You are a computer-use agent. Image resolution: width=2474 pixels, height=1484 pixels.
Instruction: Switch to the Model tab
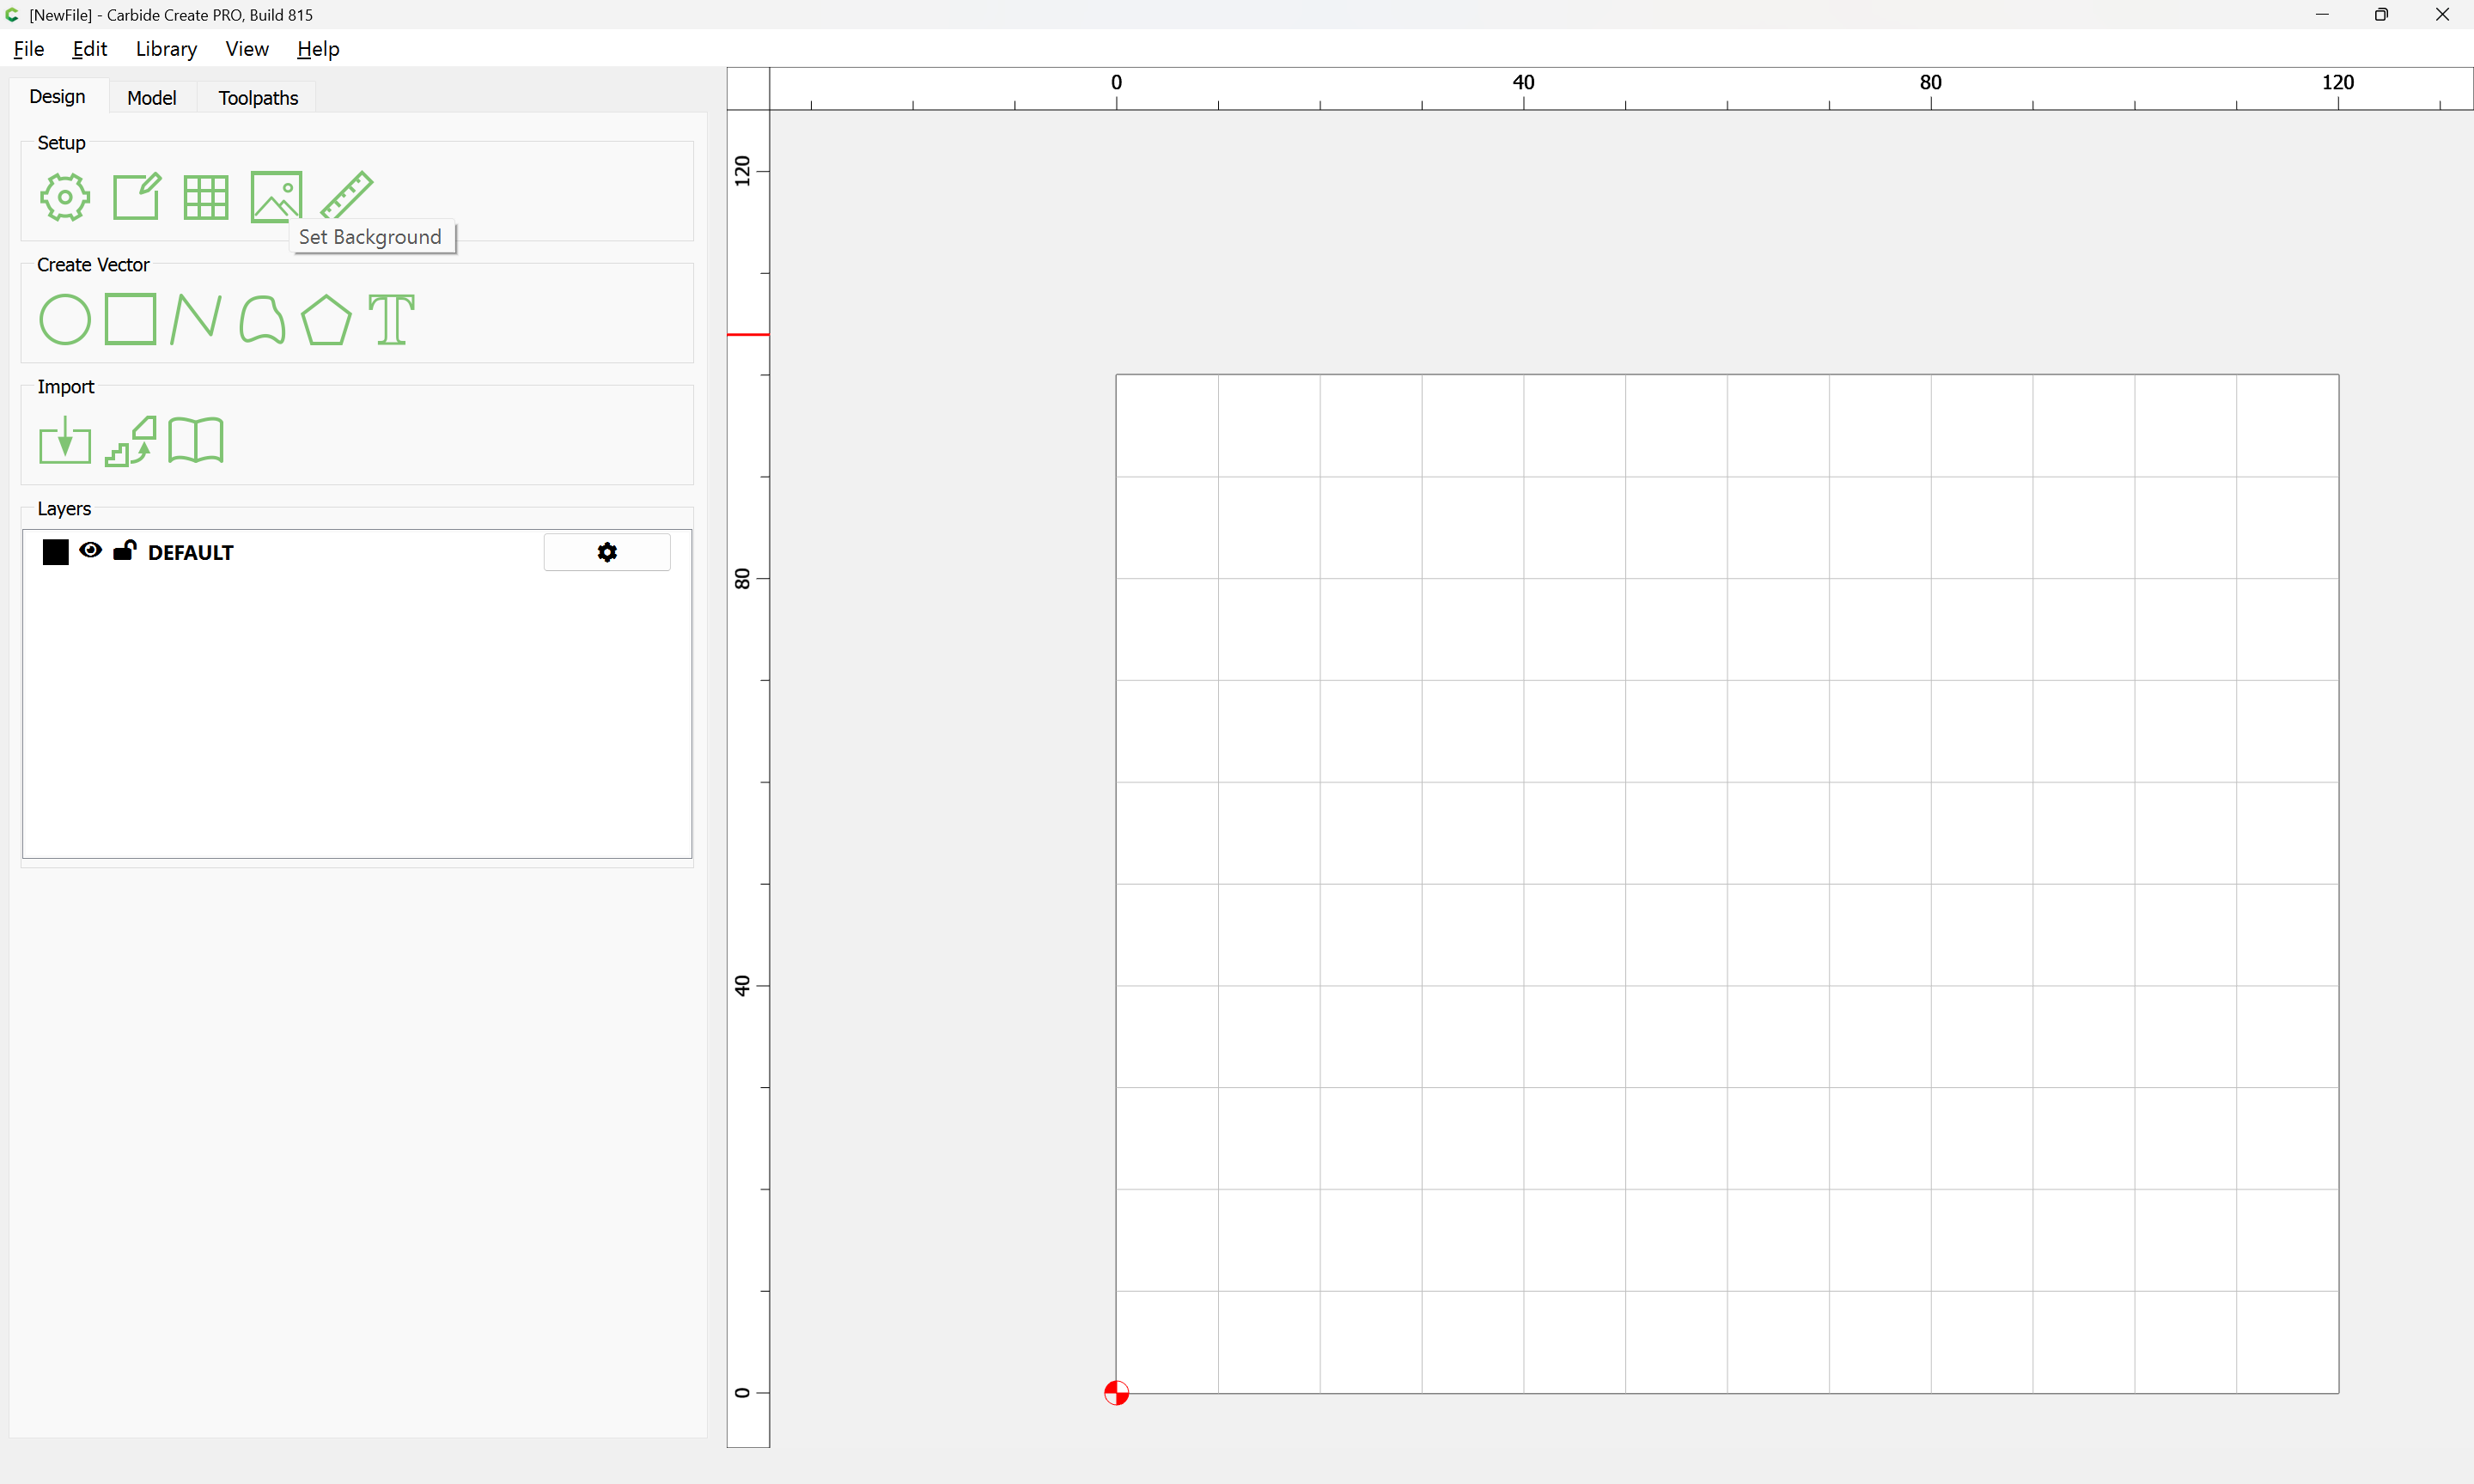(151, 98)
